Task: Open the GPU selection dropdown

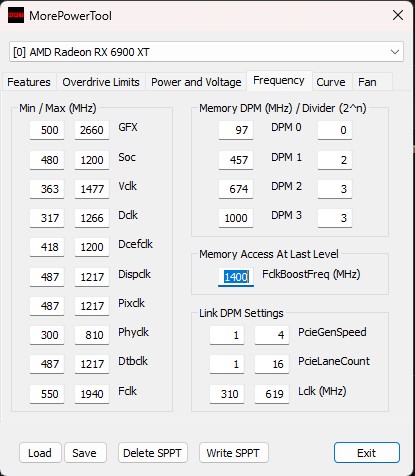Action: [206, 52]
